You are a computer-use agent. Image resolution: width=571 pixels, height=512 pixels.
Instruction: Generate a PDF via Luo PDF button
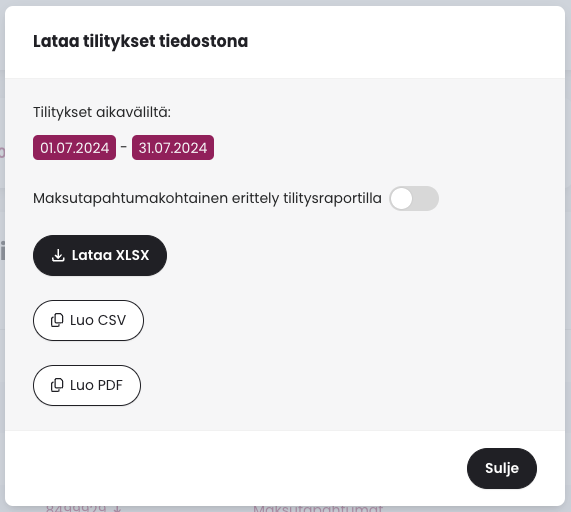click(x=87, y=385)
